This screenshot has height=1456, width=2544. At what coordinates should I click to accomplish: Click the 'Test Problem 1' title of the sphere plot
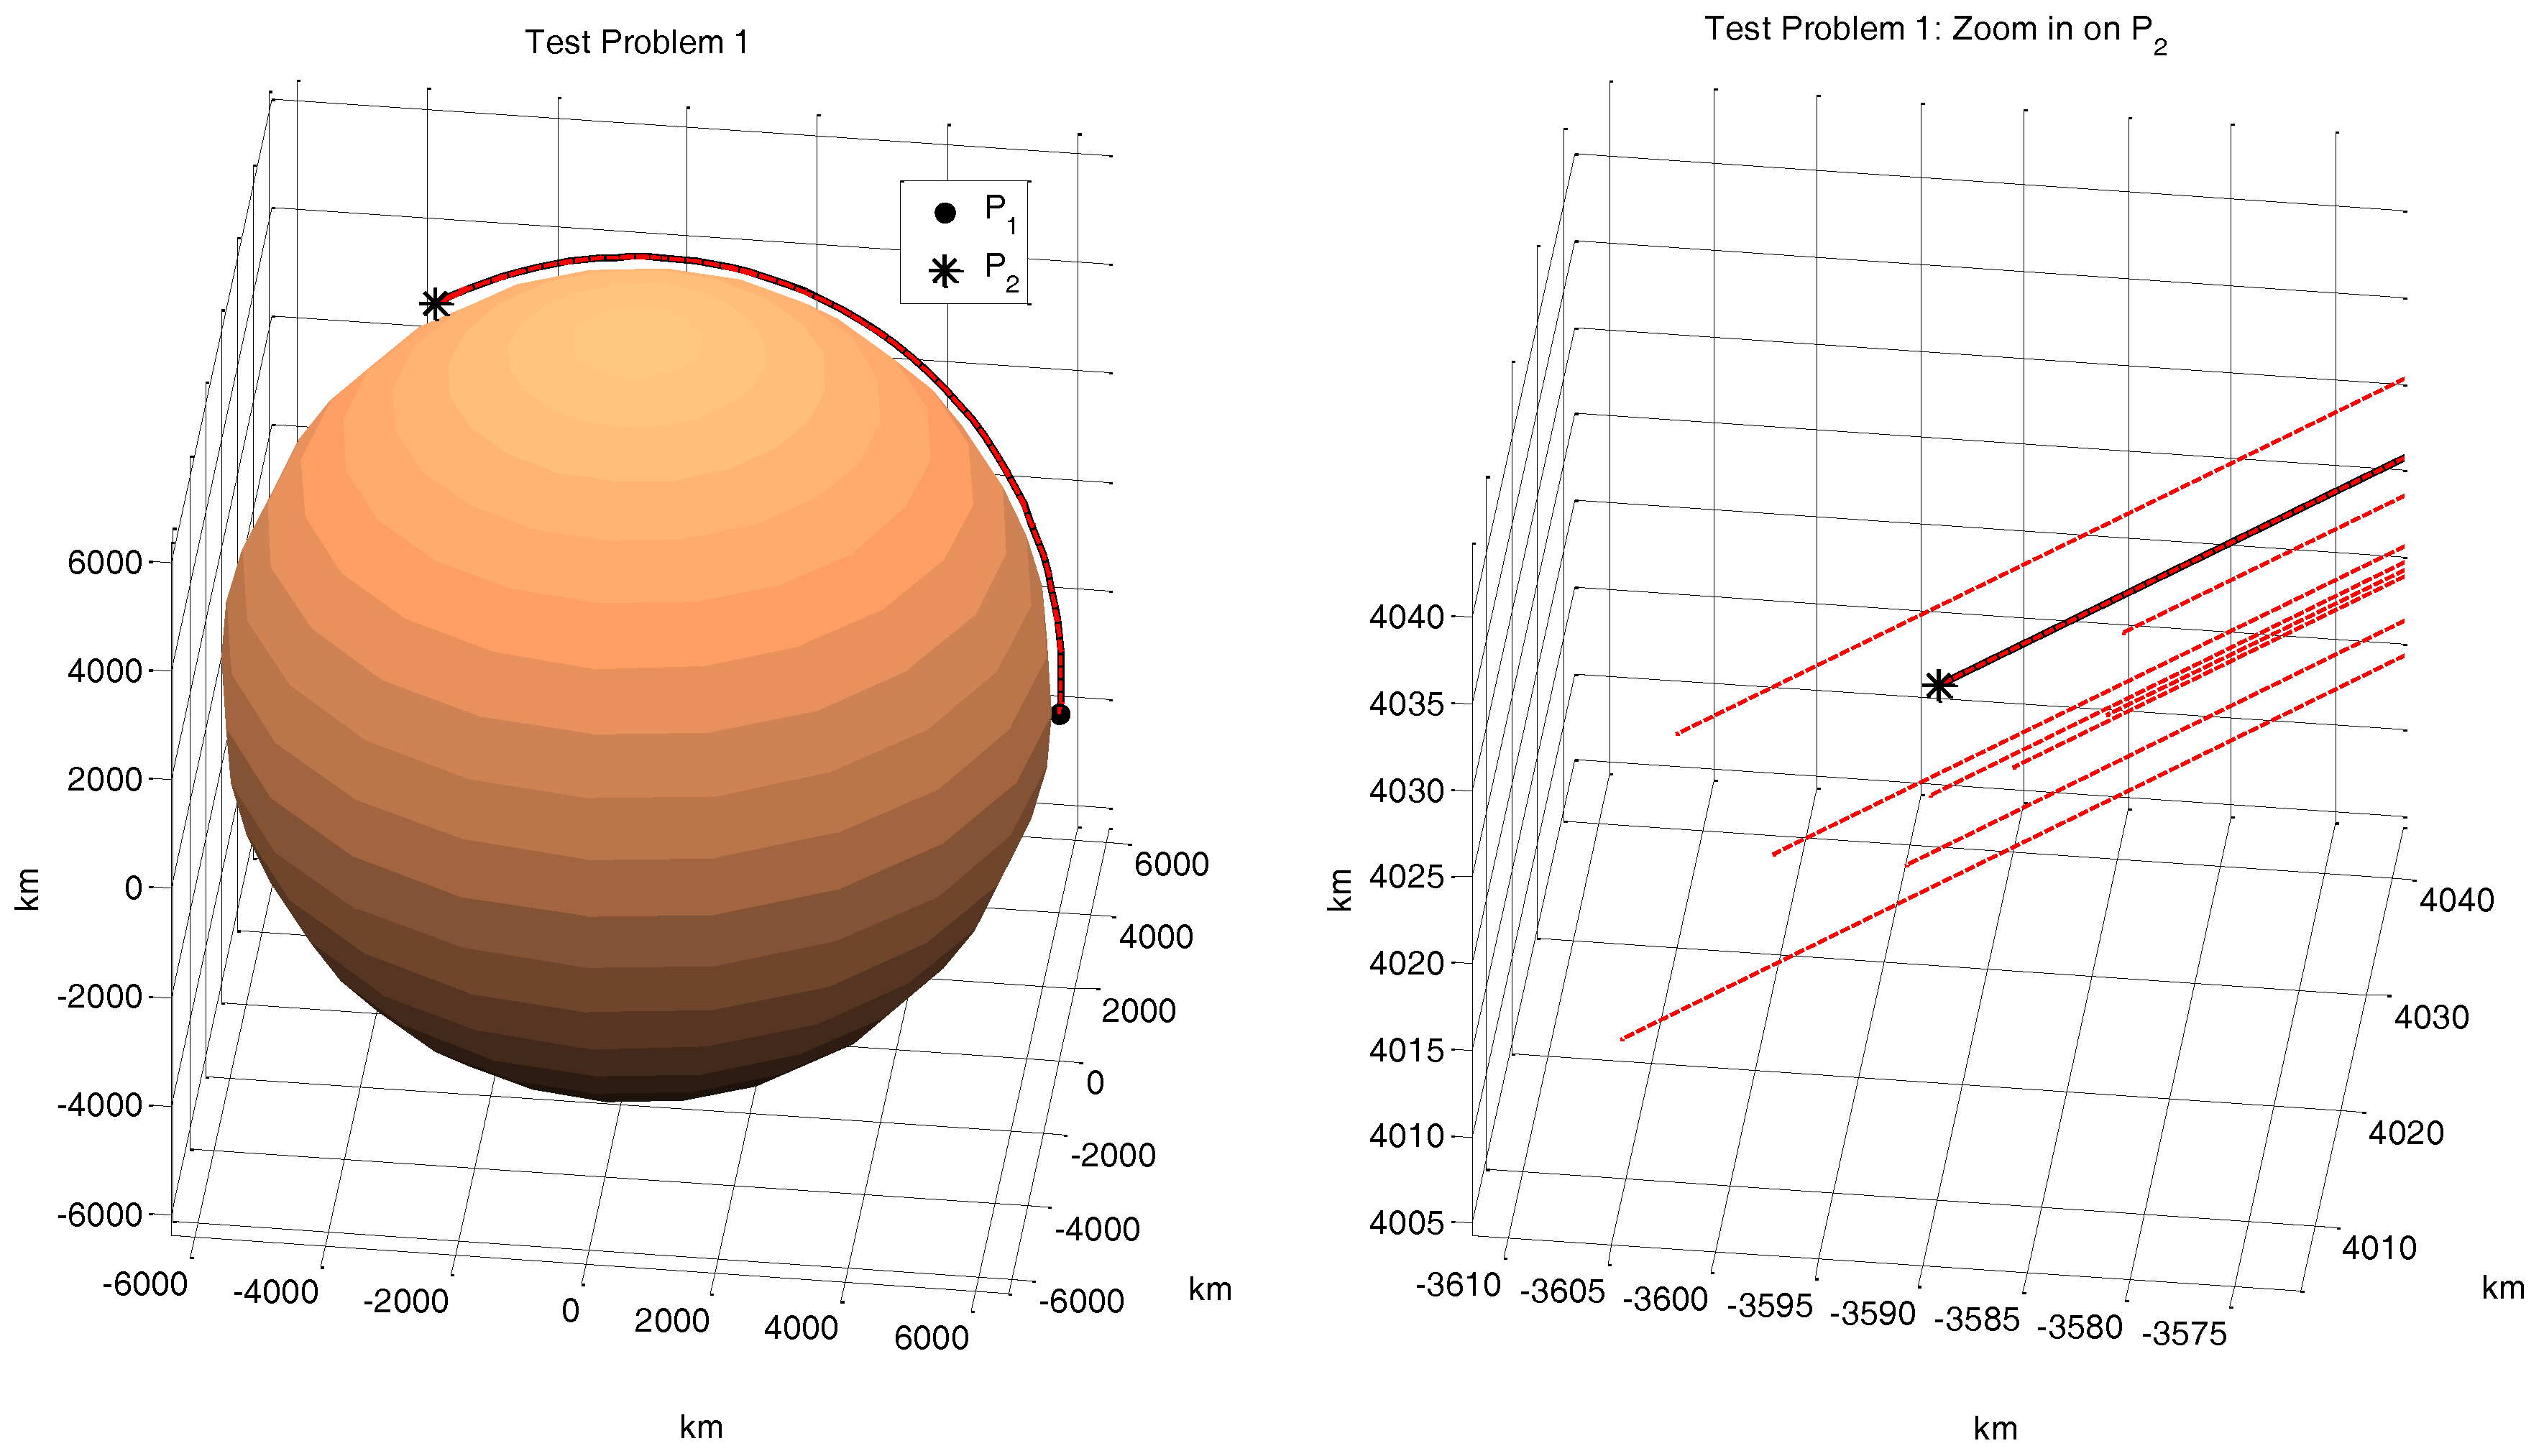click(637, 42)
